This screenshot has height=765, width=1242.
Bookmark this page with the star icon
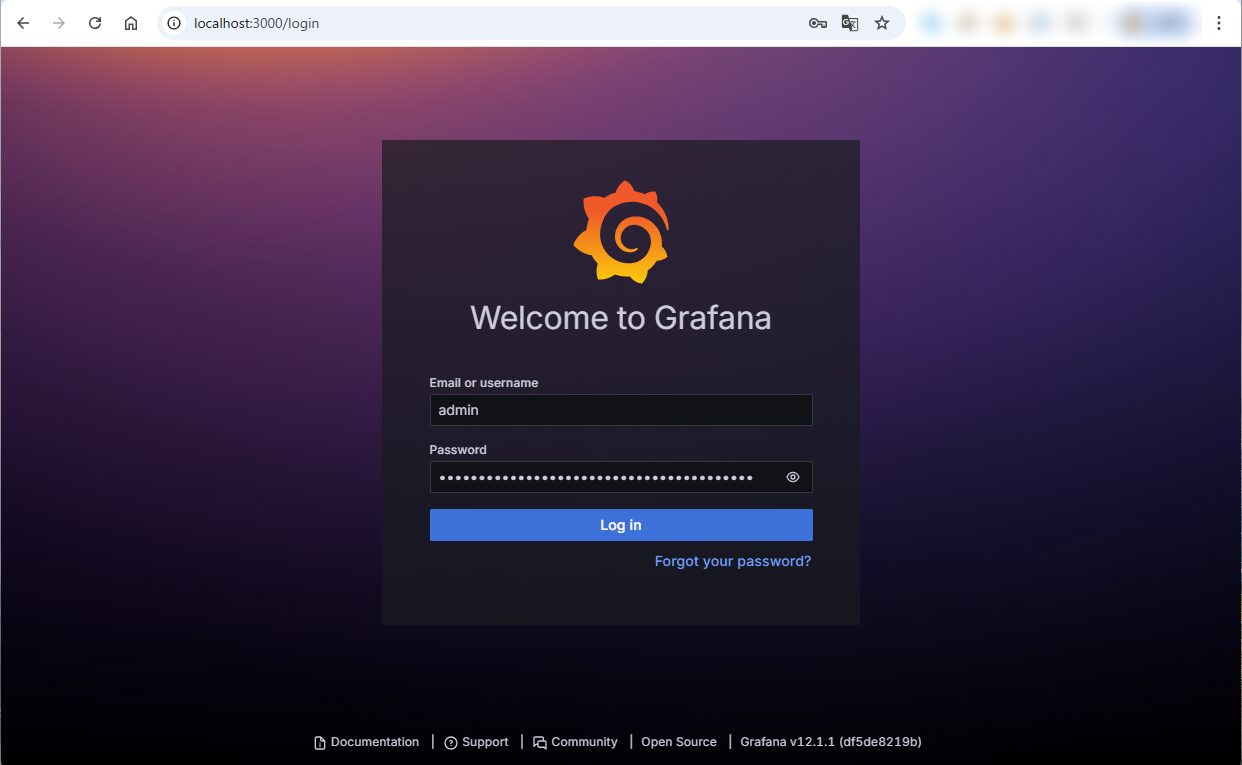[x=882, y=23]
